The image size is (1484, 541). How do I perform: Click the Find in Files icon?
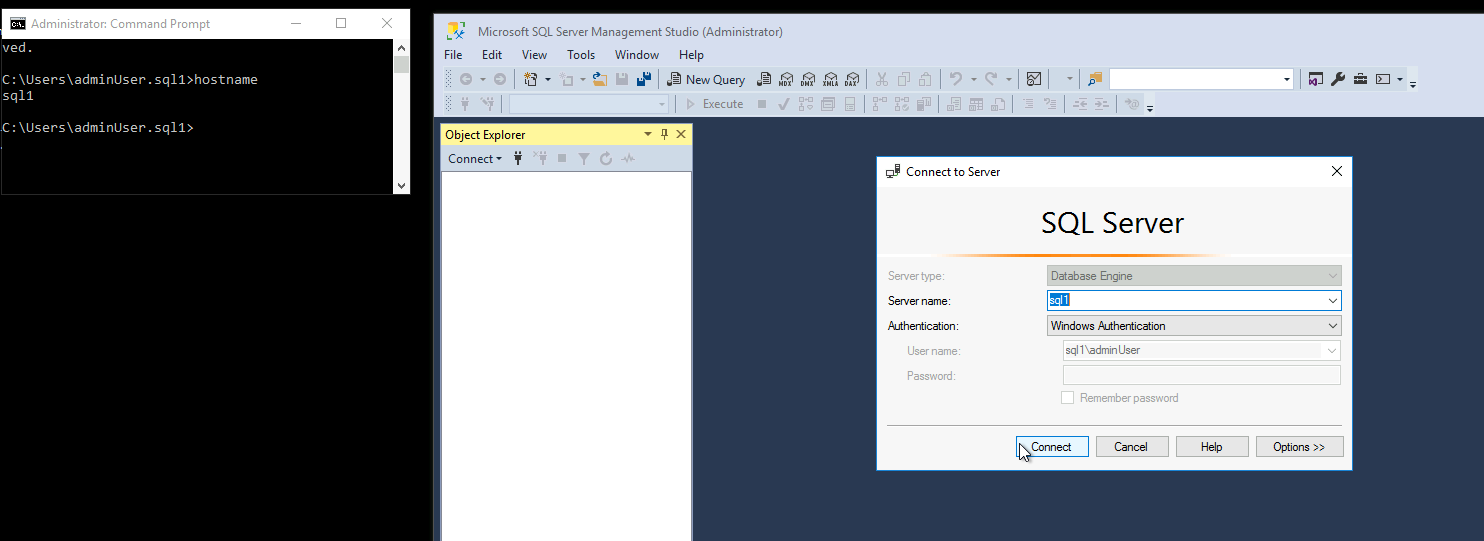pos(1095,79)
